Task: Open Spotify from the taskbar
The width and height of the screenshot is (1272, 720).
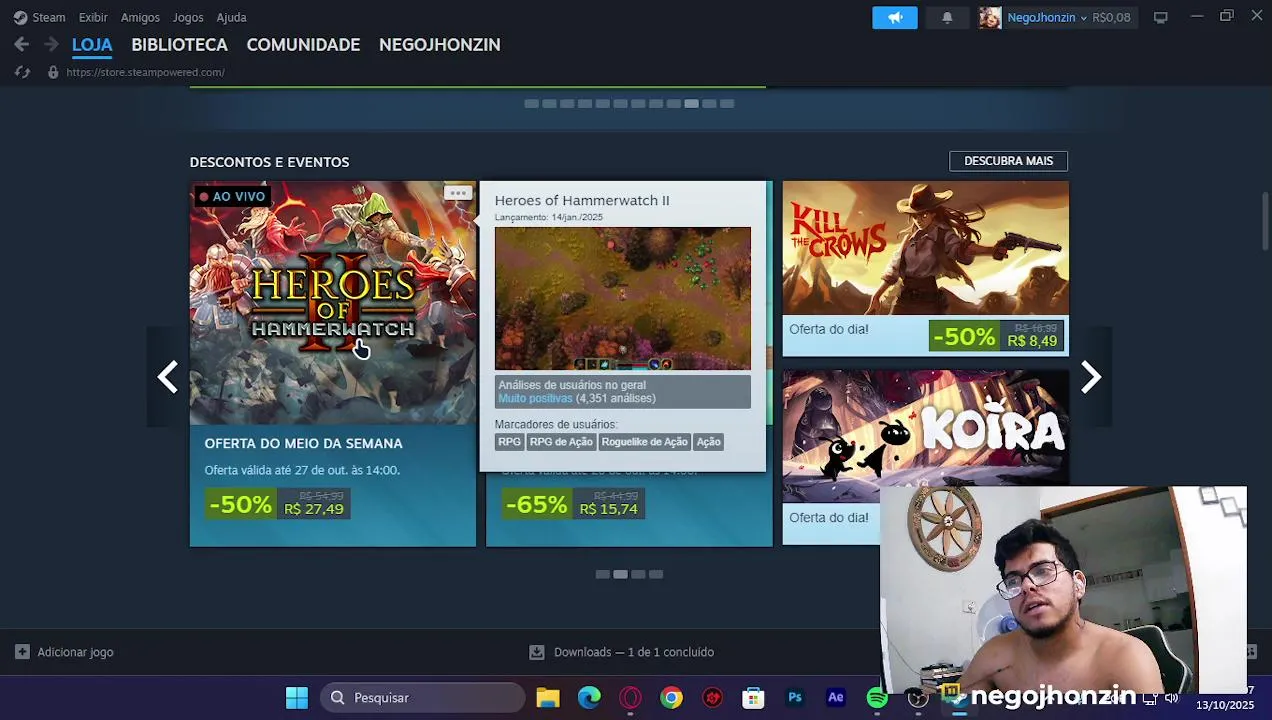Action: [x=877, y=698]
